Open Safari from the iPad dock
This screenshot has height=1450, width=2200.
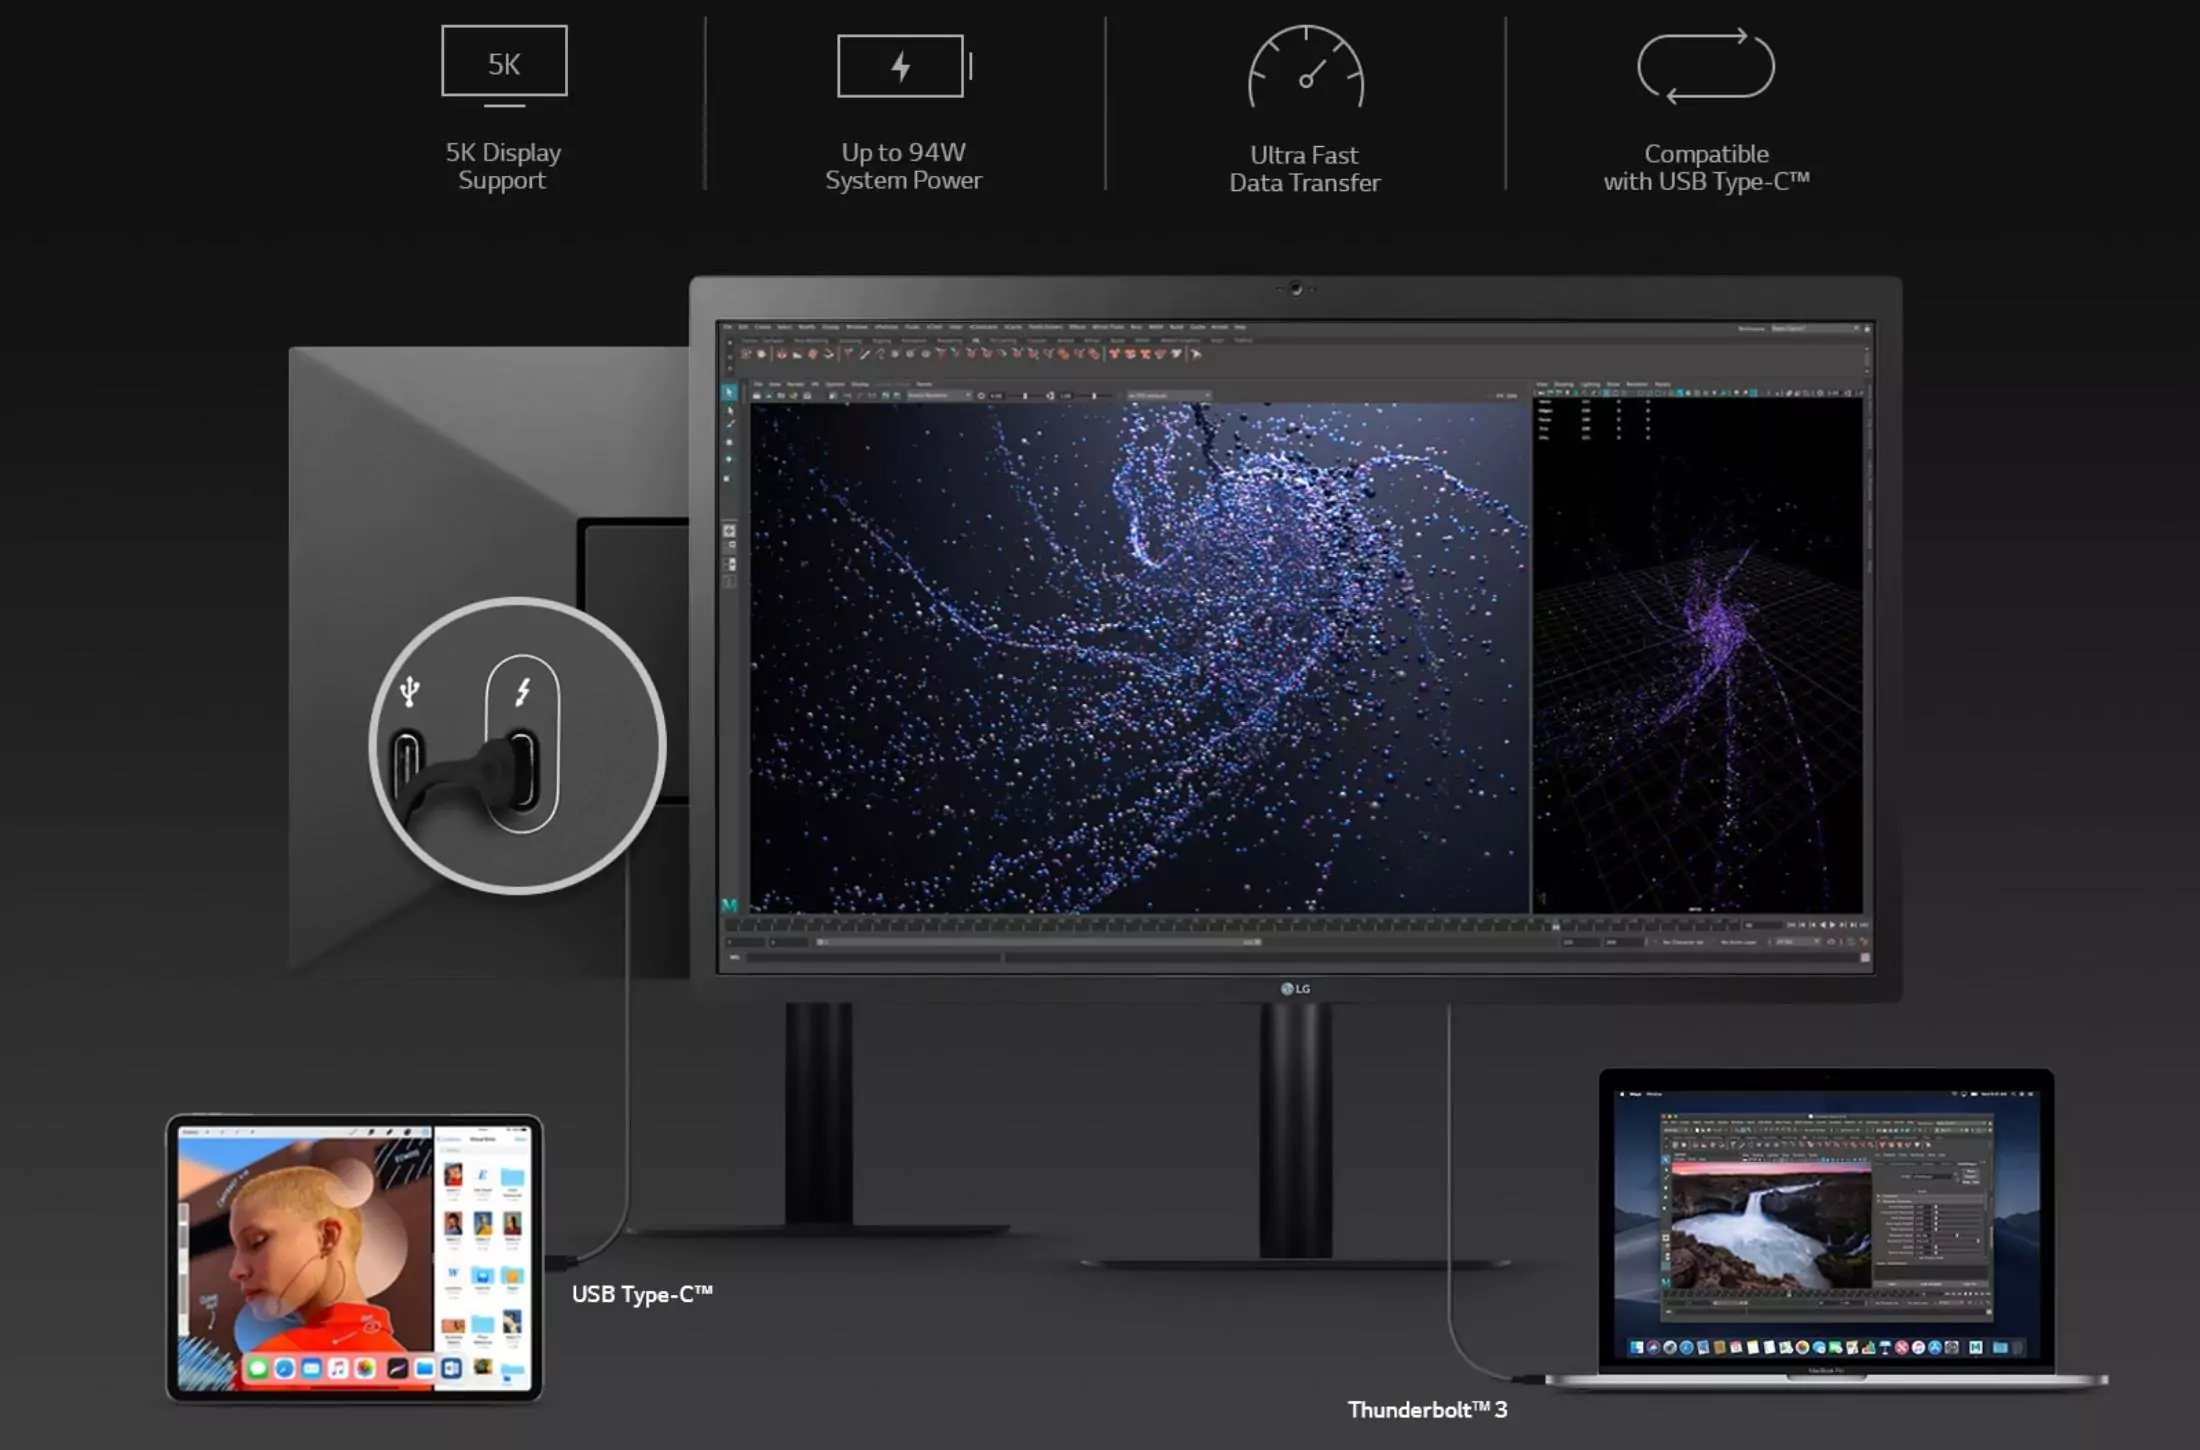point(285,1368)
